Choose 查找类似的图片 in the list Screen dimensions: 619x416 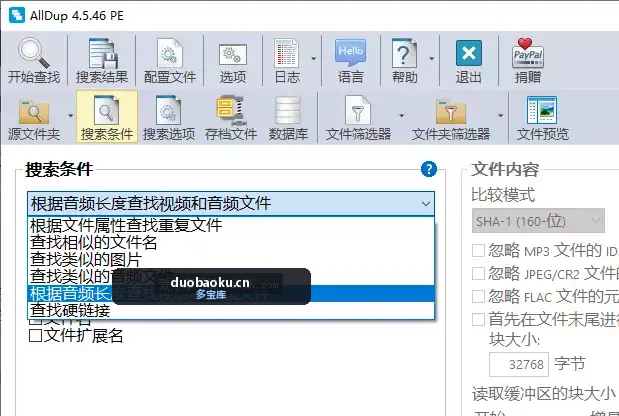click(231, 260)
